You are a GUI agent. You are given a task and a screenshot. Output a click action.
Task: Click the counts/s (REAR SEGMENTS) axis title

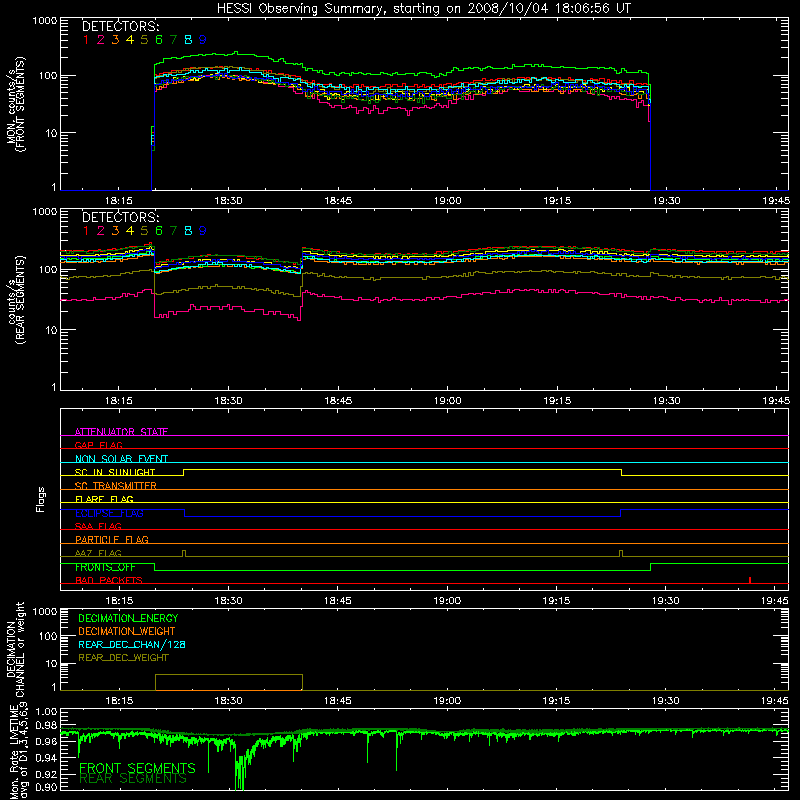[x=15, y=300]
